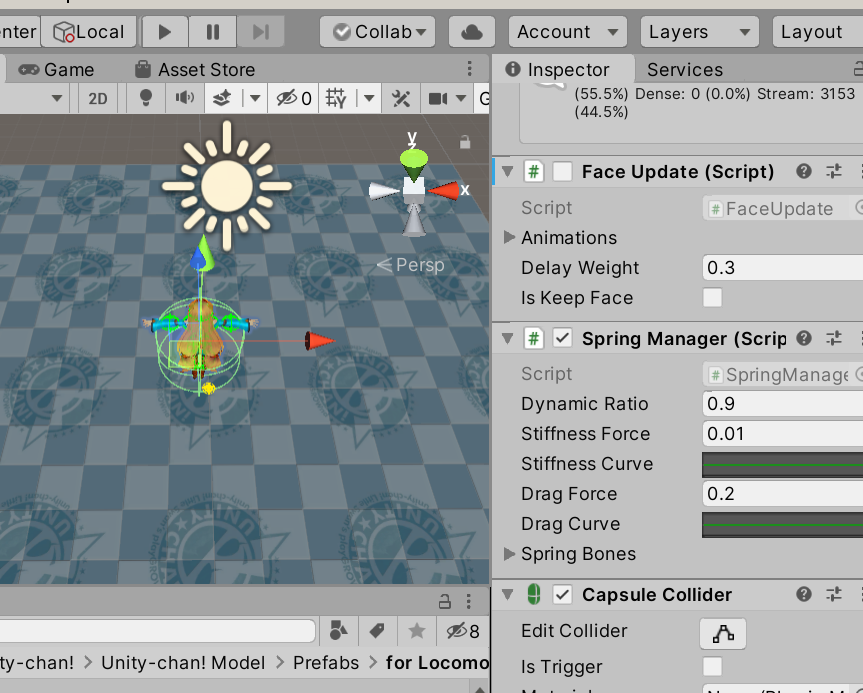Toggle hidden objects visibility count icon

294,99
